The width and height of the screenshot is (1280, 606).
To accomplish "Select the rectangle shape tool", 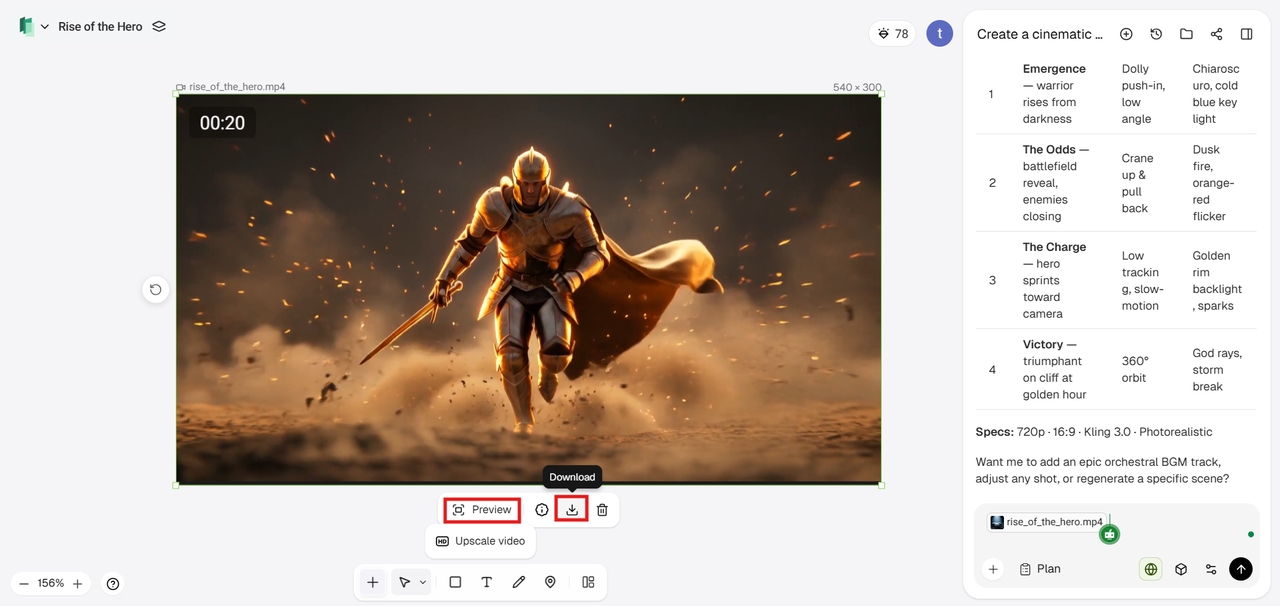I will [455, 582].
